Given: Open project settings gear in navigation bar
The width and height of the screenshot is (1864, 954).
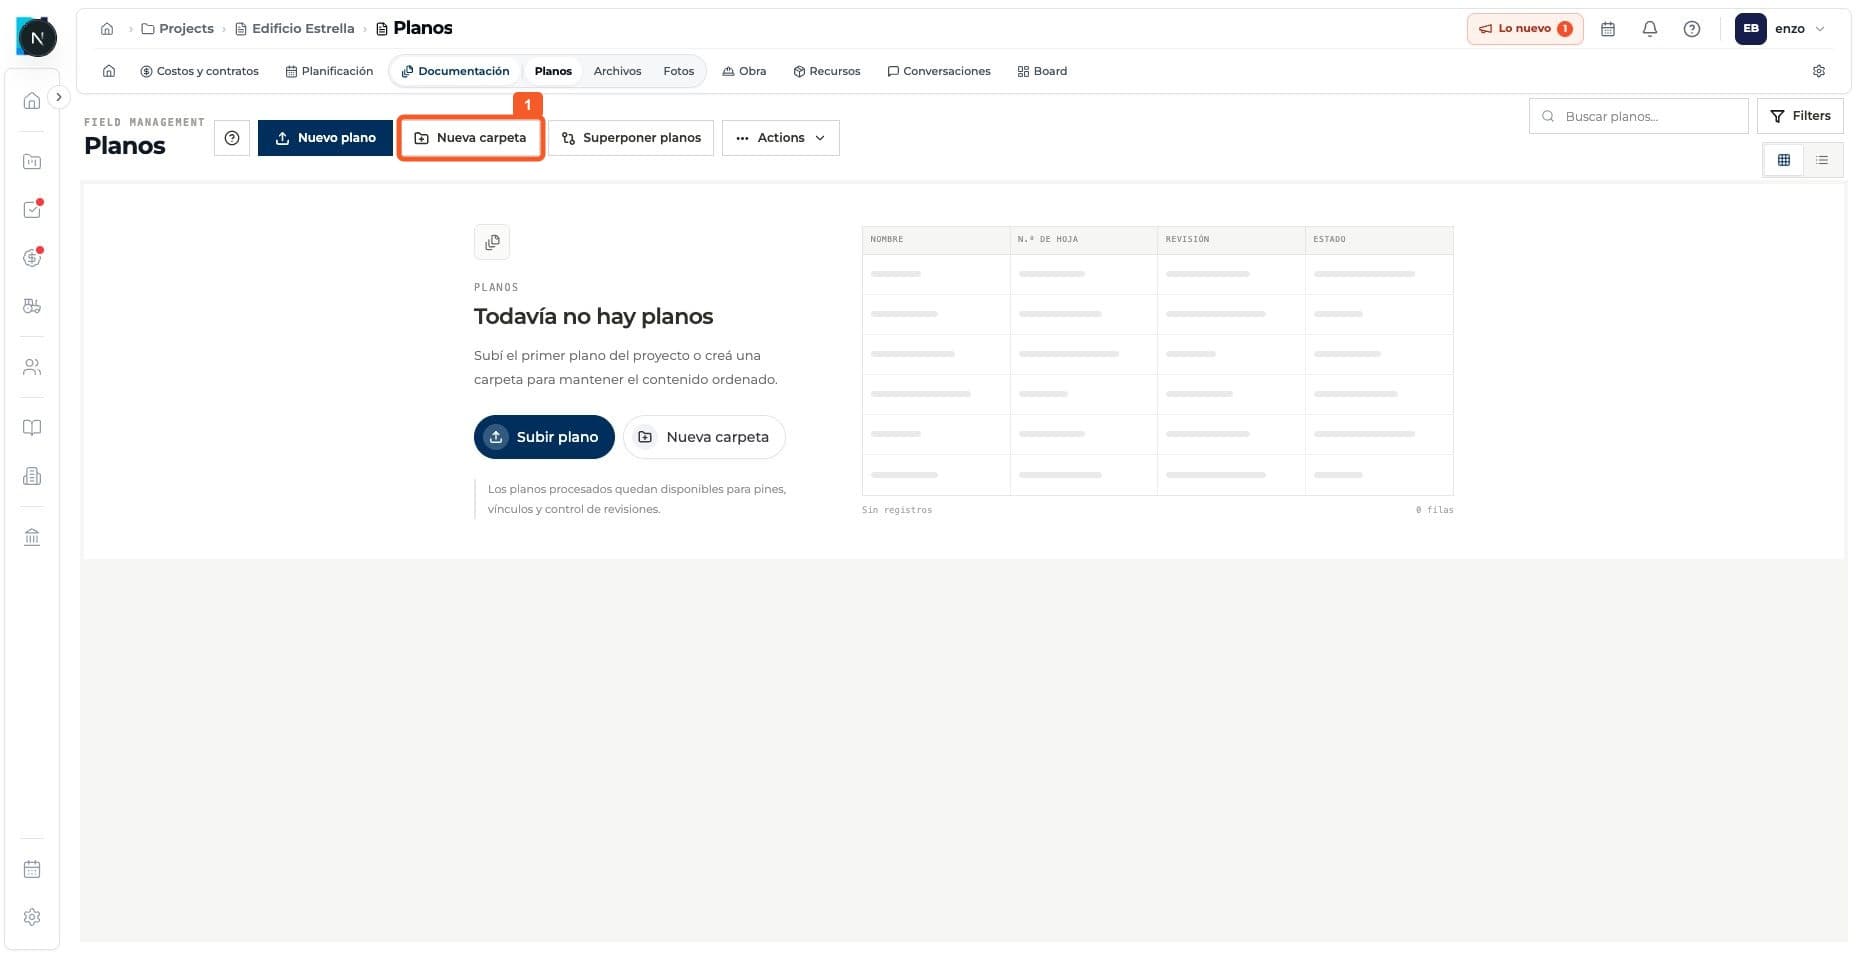Looking at the screenshot, I should coord(1819,71).
